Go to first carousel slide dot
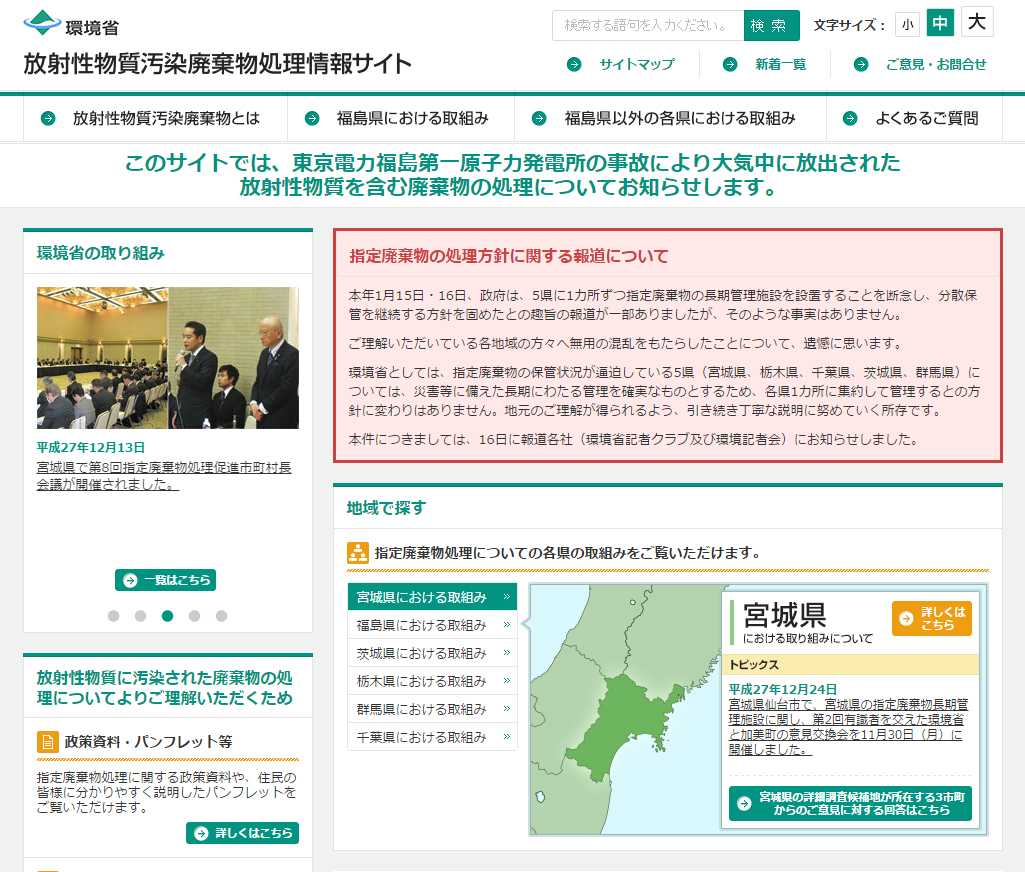 [114, 616]
